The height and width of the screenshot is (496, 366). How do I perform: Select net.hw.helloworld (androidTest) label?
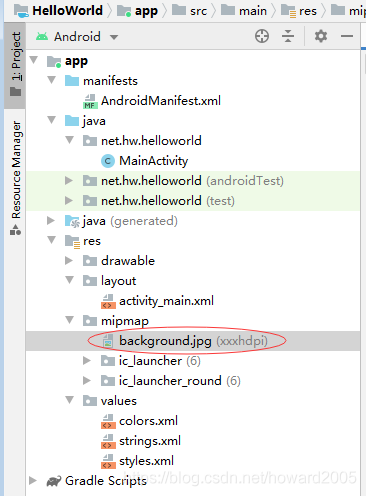pyautogui.click(x=192, y=181)
